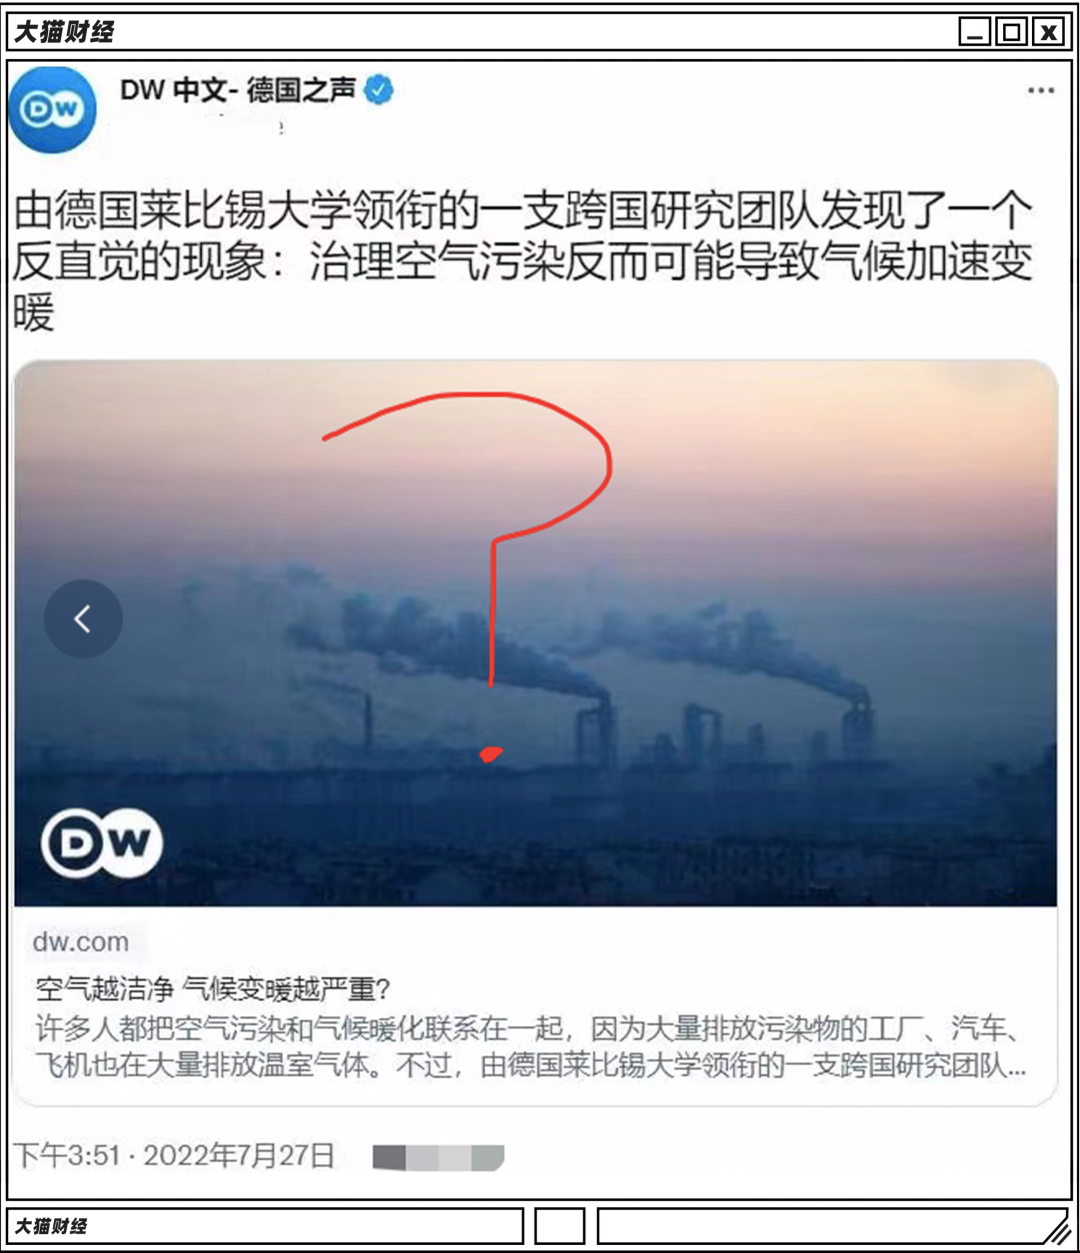Click the small empty box in bottom bar
Screen dimensions: 1080x1253
pyautogui.click(x=559, y=1226)
